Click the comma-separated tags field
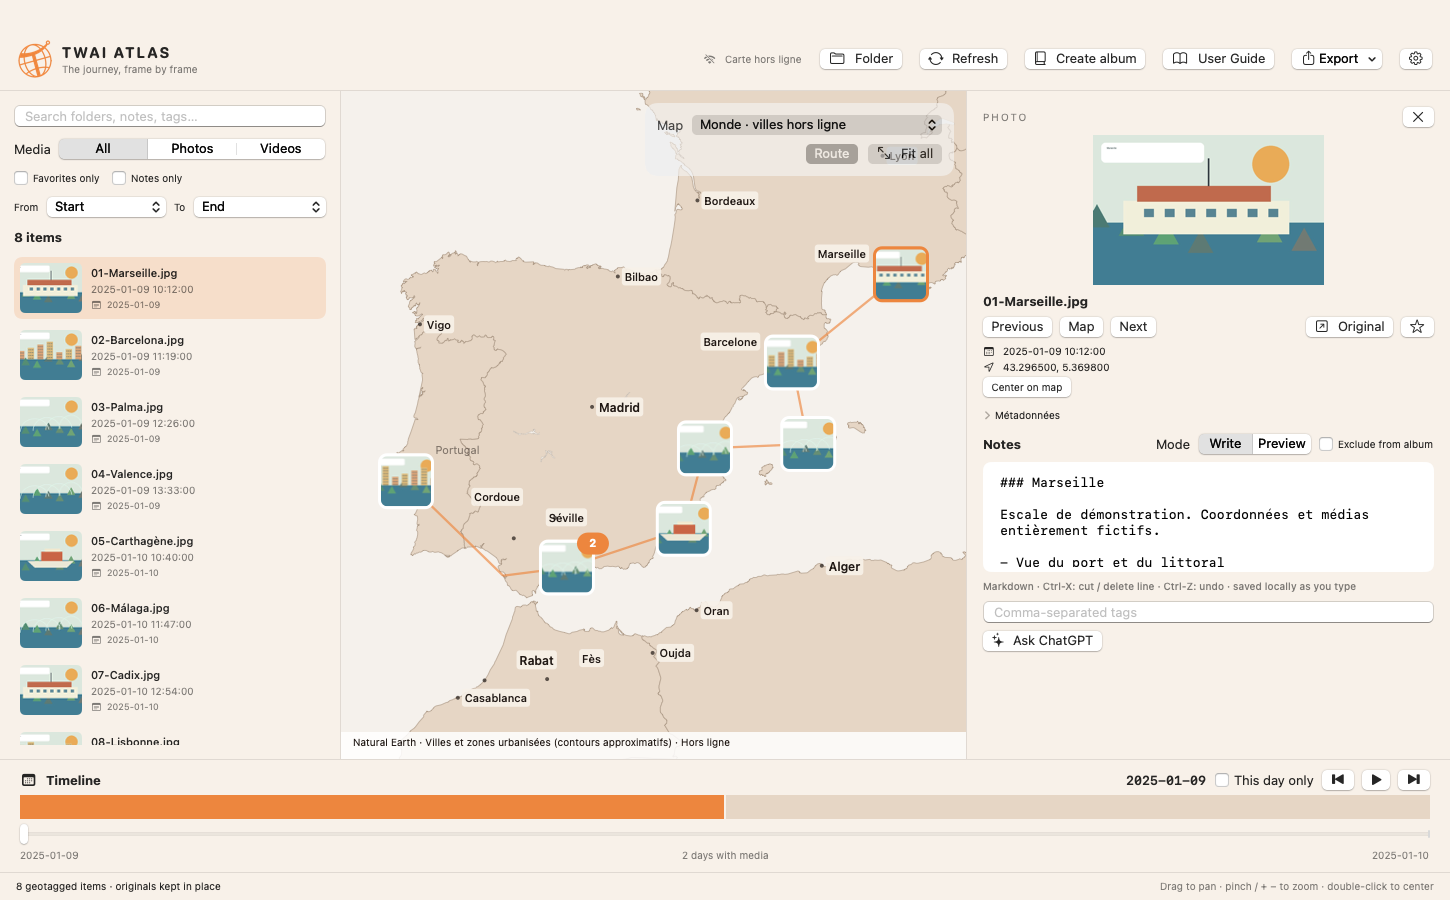Viewport: 1450px width, 900px height. (1208, 612)
